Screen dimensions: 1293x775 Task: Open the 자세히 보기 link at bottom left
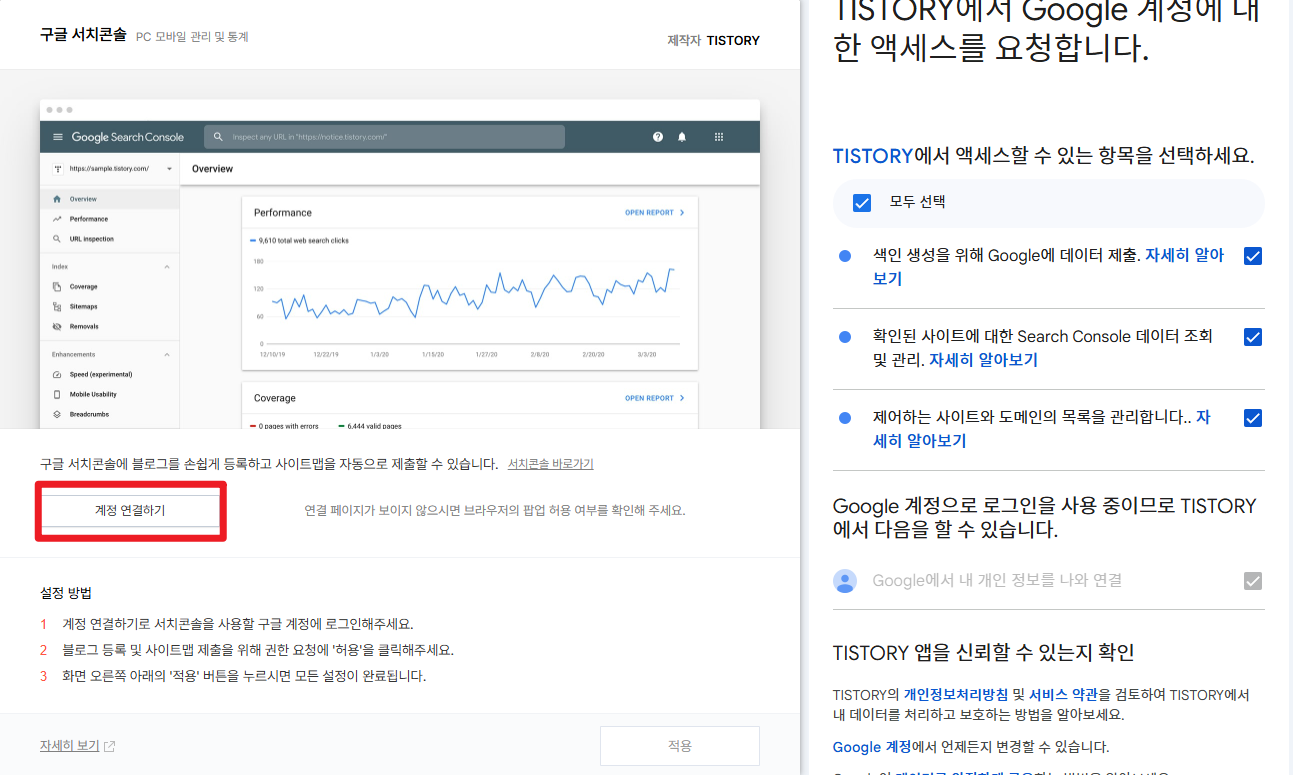point(70,746)
